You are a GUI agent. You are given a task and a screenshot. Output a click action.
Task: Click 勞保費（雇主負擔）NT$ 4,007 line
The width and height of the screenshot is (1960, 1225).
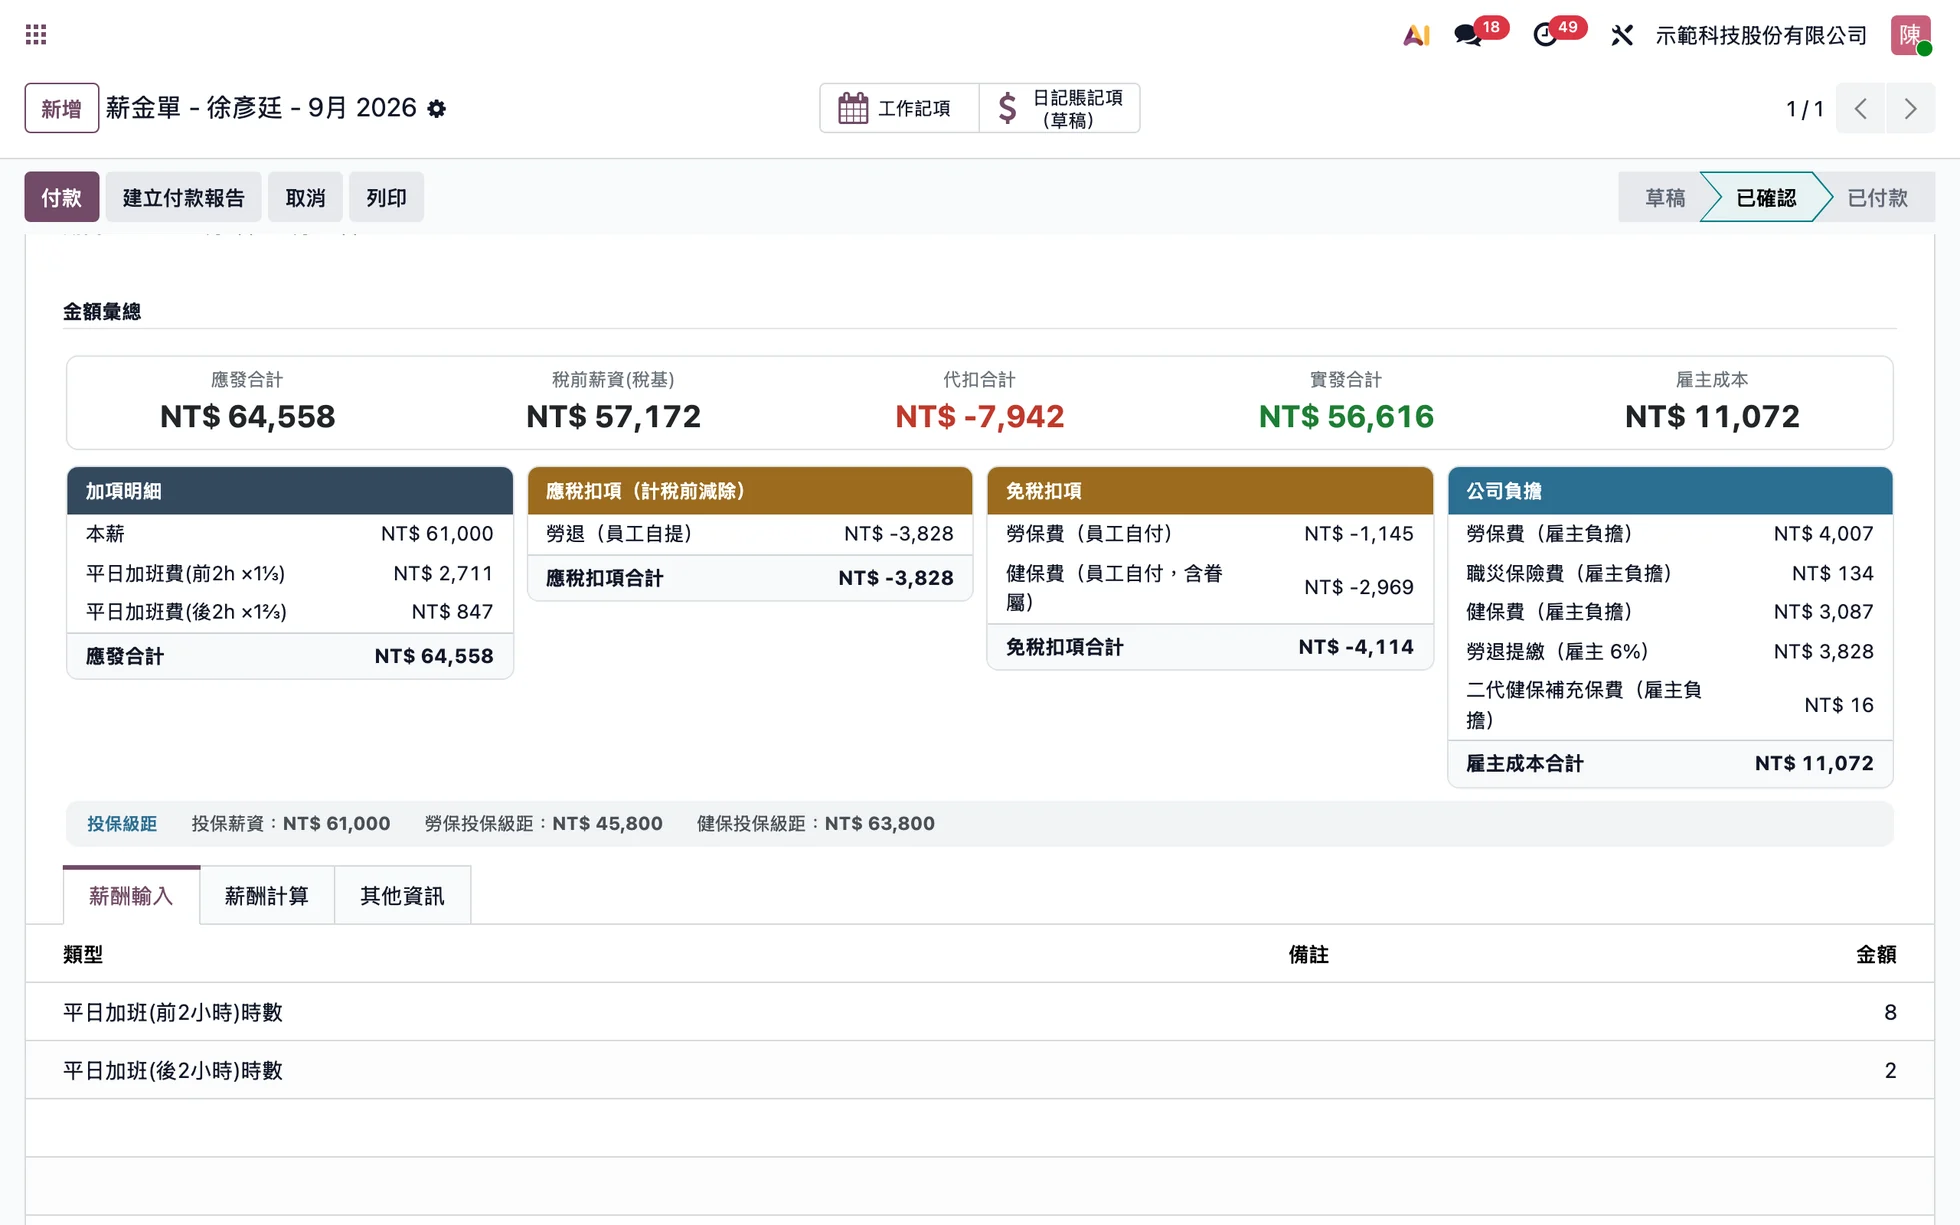(x=1670, y=534)
